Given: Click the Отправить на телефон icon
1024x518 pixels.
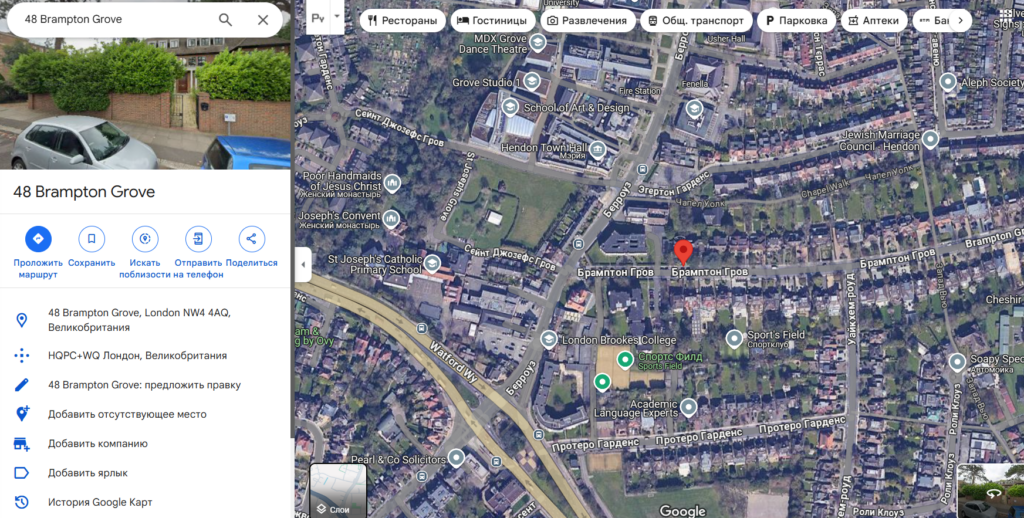Looking at the screenshot, I should pyautogui.click(x=198, y=239).
